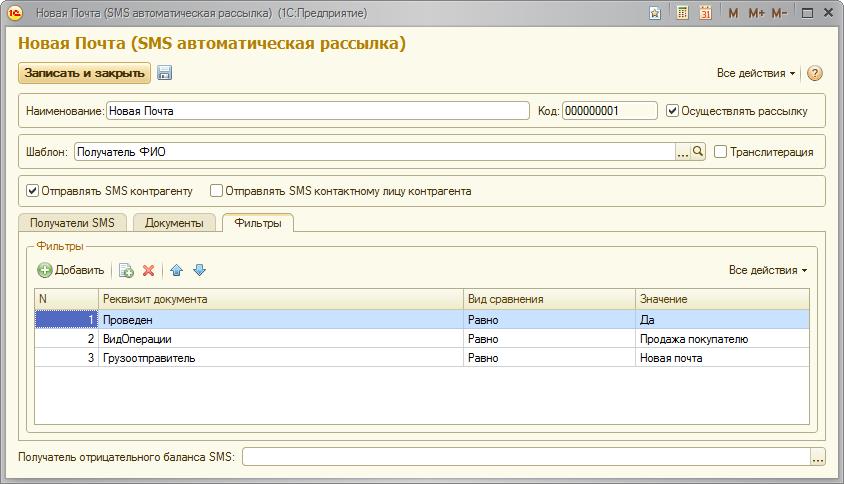Maximize the window

pyautogui.click(x=807, y=13)
